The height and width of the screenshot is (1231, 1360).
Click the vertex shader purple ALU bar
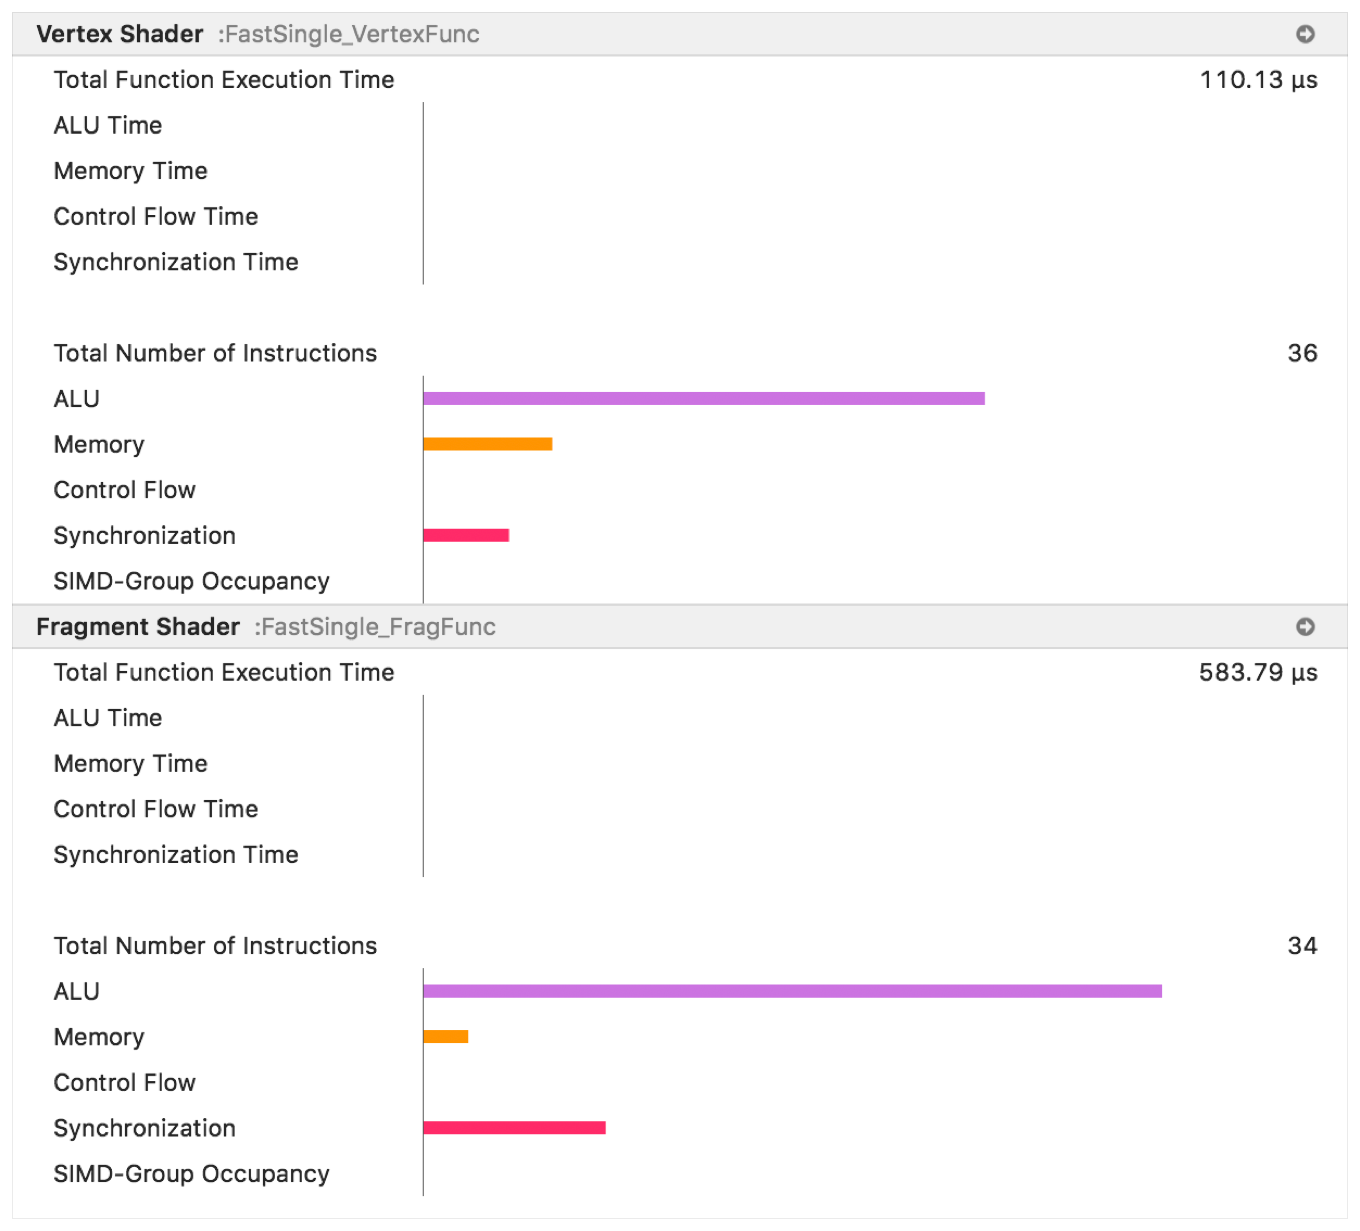(x=703, y=398)
